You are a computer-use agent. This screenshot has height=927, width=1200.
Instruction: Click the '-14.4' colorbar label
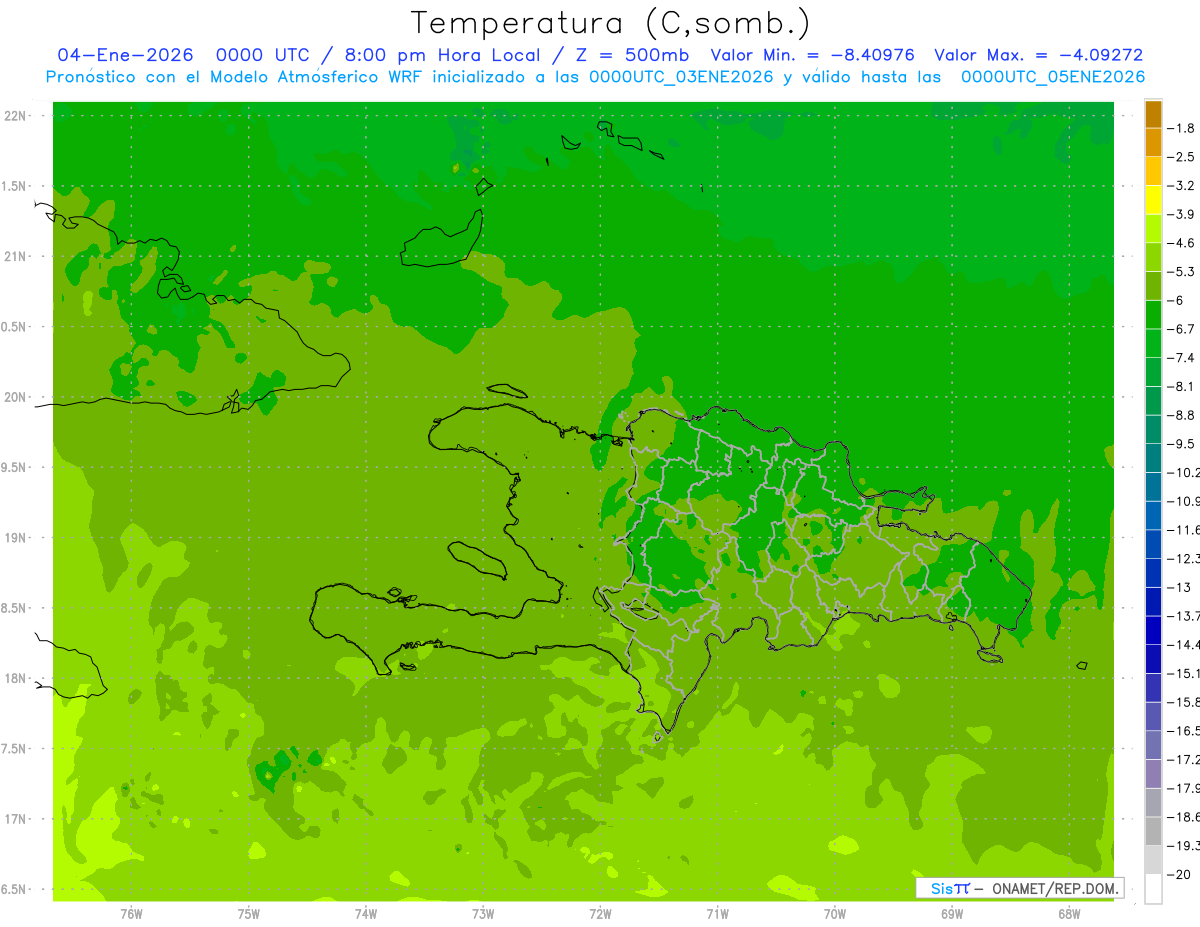click(x=1183, y=644)
